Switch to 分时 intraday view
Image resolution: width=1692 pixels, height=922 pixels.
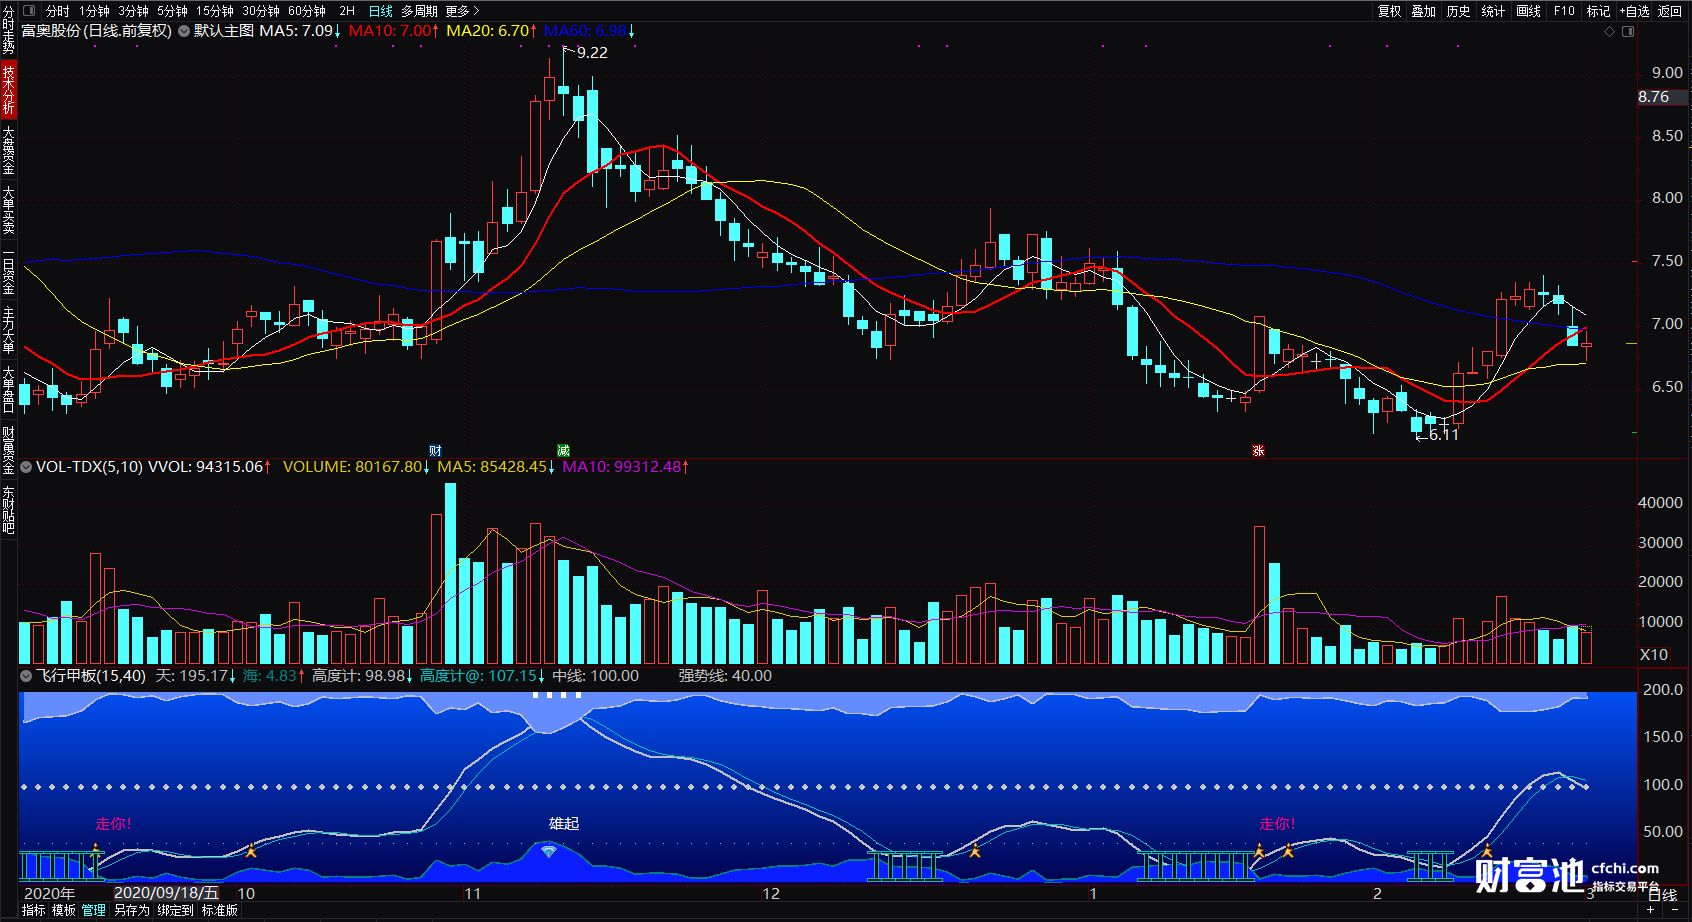[x=58, y=11]
